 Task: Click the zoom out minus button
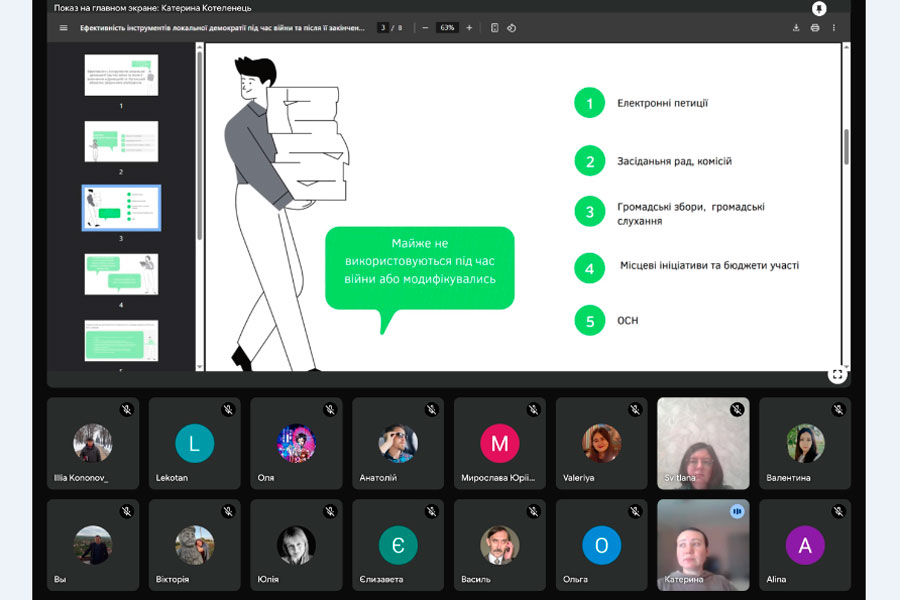coord(425,28)
